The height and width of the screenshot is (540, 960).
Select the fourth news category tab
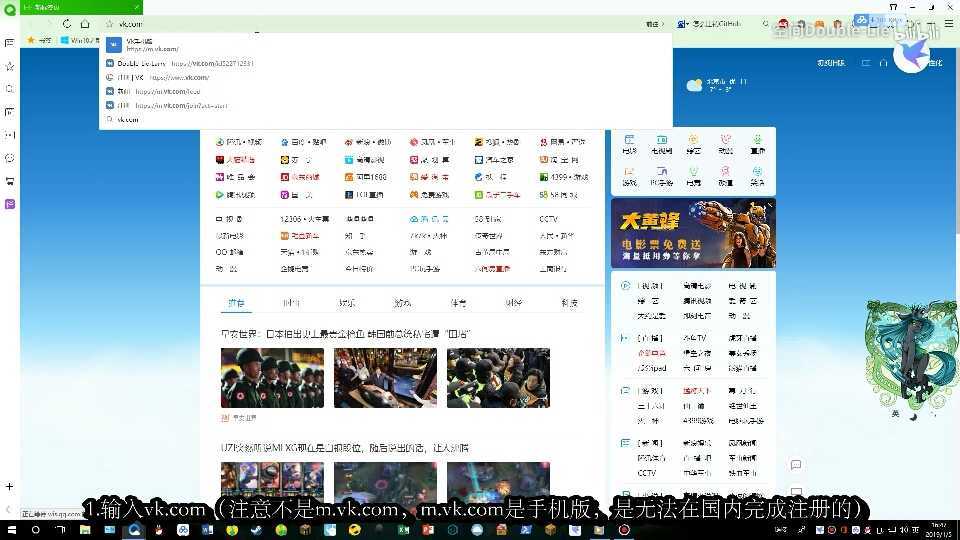(402, 303)
